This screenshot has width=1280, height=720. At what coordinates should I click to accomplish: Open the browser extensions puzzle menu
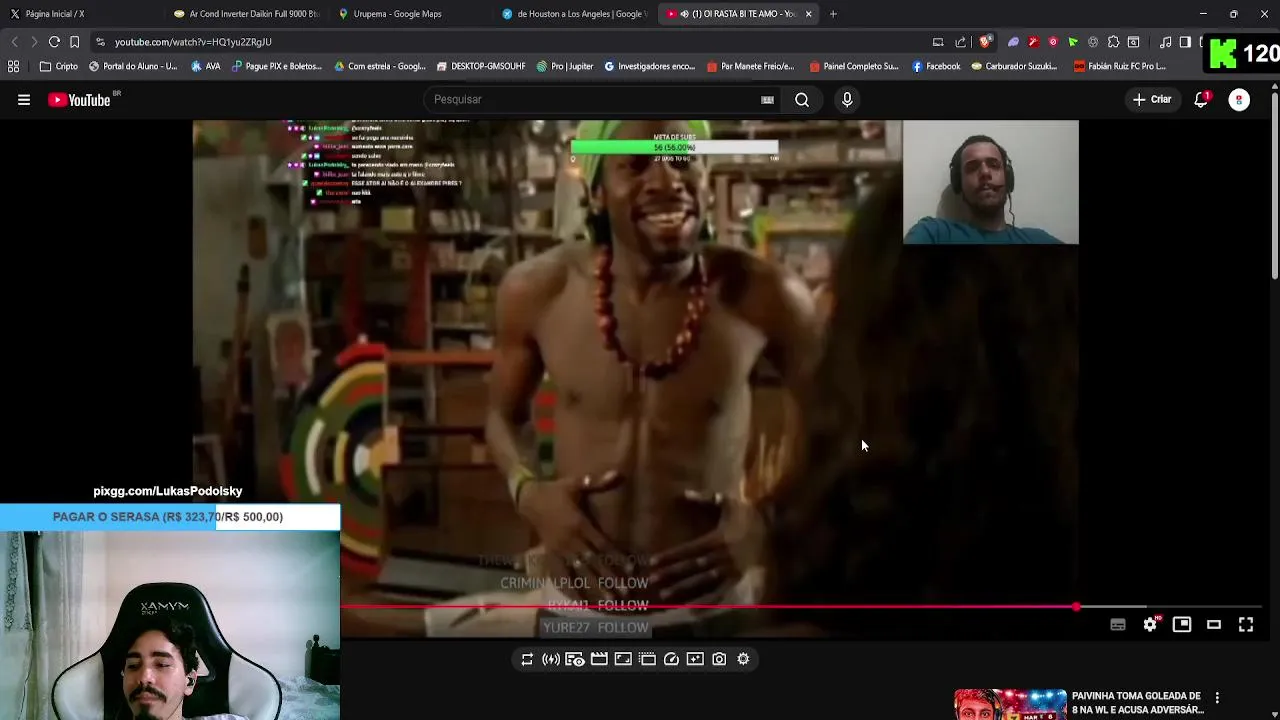click(1113, 42)
